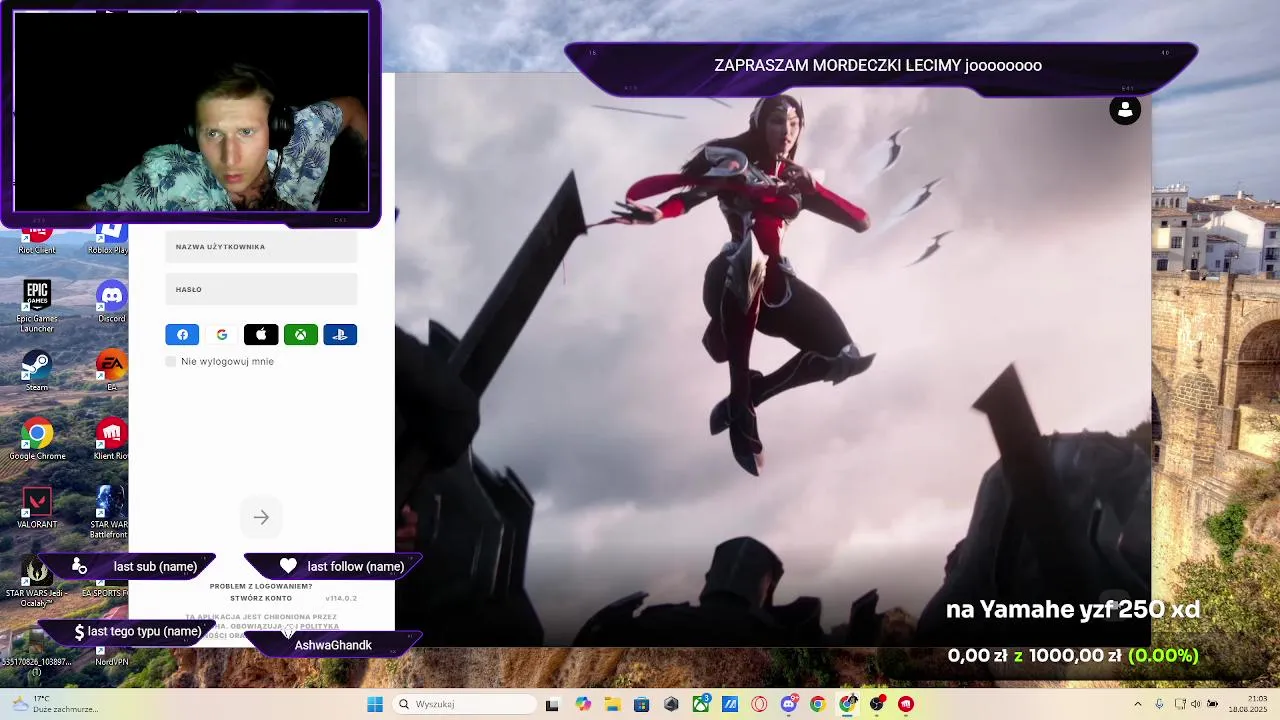Select the STAR WARS Jedi desktop icon

tap(37, 580)
